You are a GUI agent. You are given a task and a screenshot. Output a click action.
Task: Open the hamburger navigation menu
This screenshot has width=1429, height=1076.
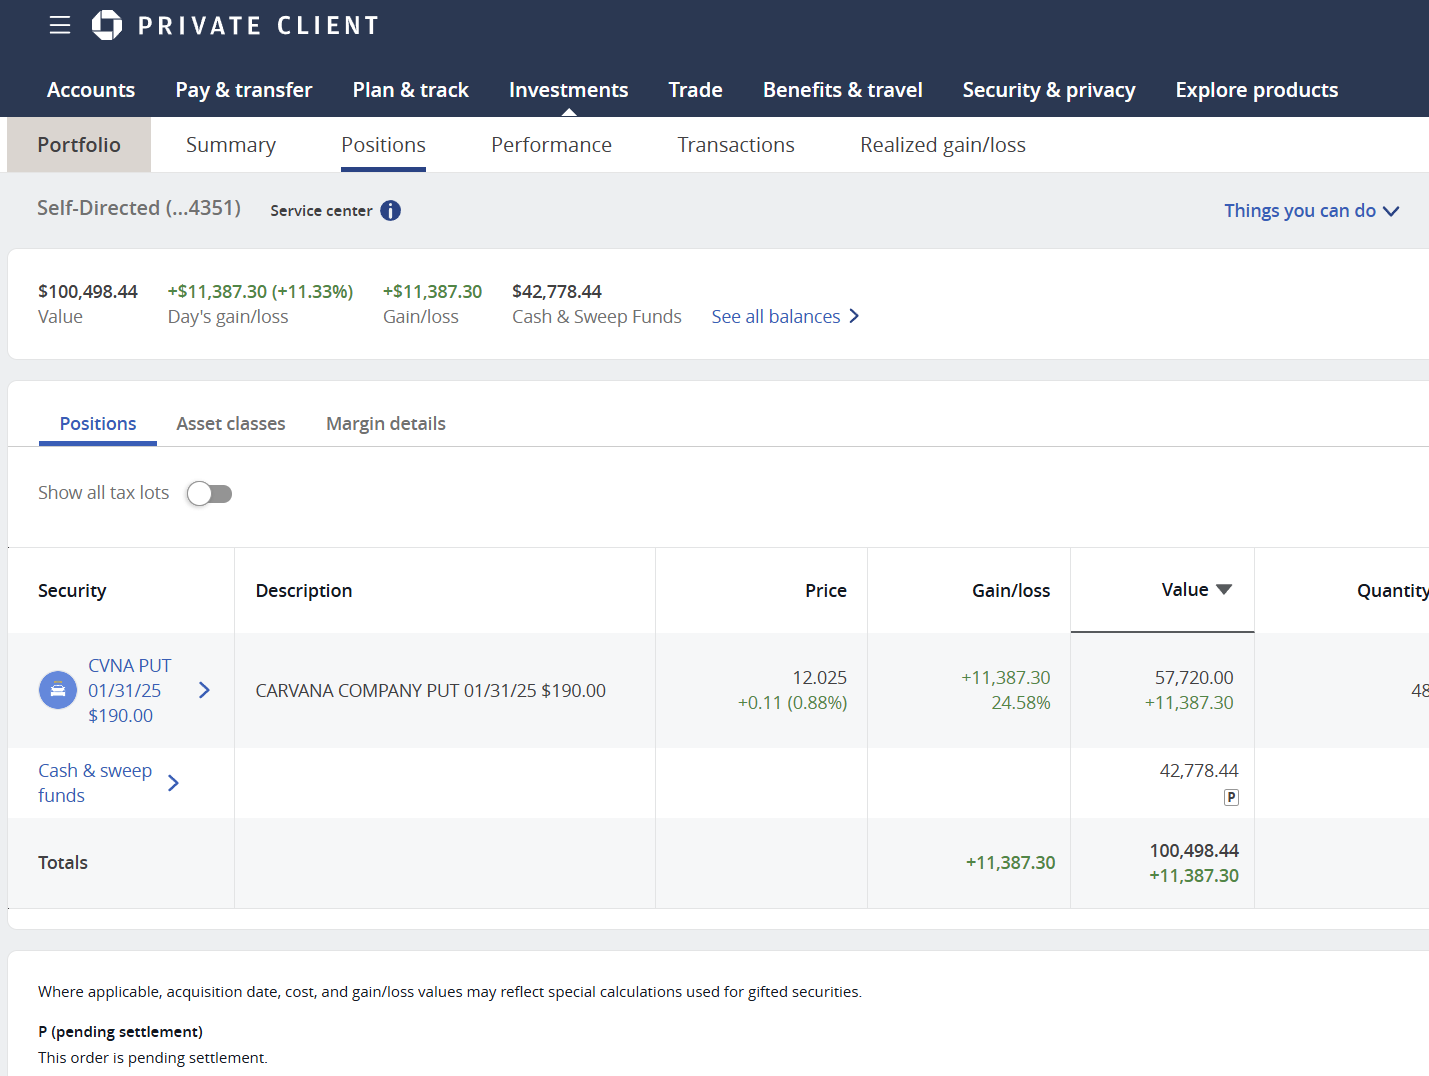click(x=60, y=25)
